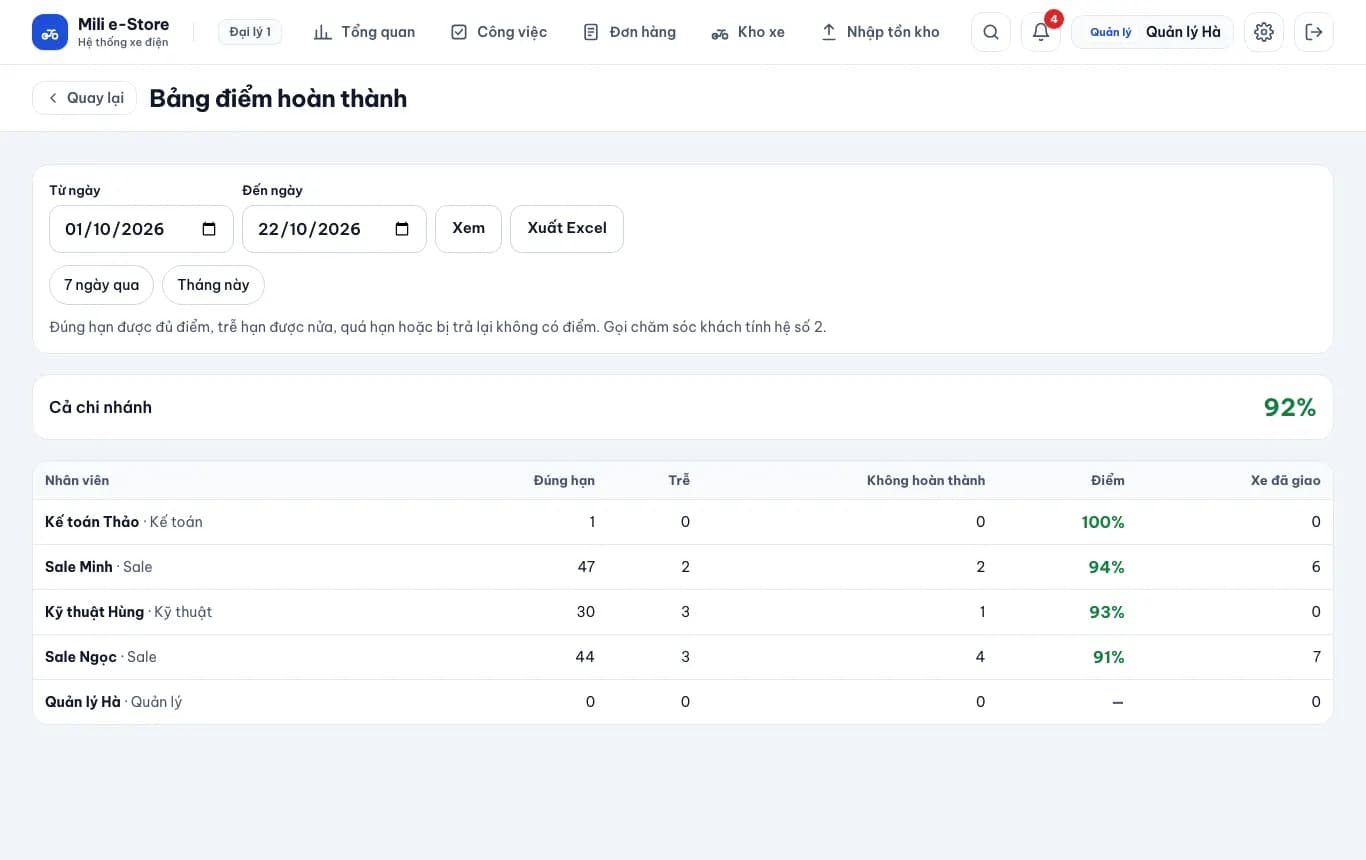Open the Đơn hàng menu
Image resolution: width=1366 pixels, height=860 pixels.
(x=629, y=32)
